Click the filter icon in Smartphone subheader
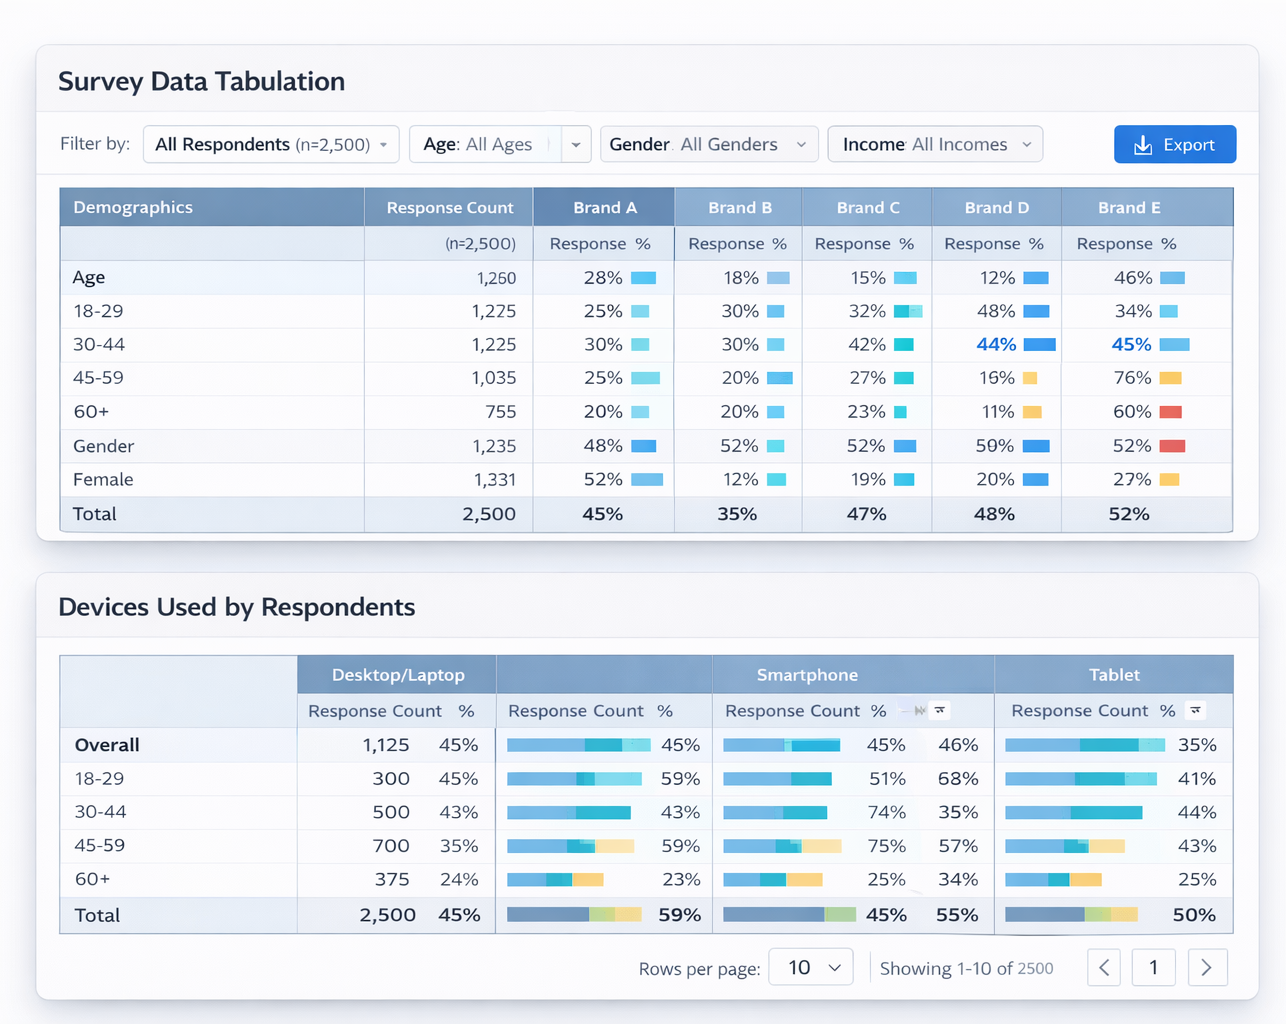Screen dimensions: 1286x1024 pyautogui.click(x=939, y=710)
